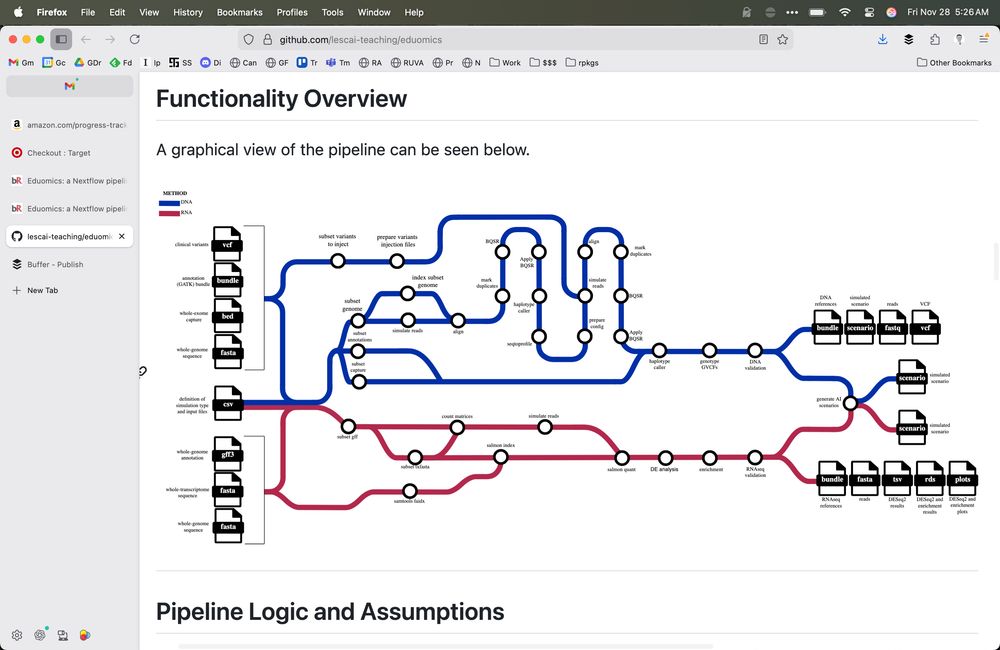Open the Fd bookmark

click(x=121, y=63)
